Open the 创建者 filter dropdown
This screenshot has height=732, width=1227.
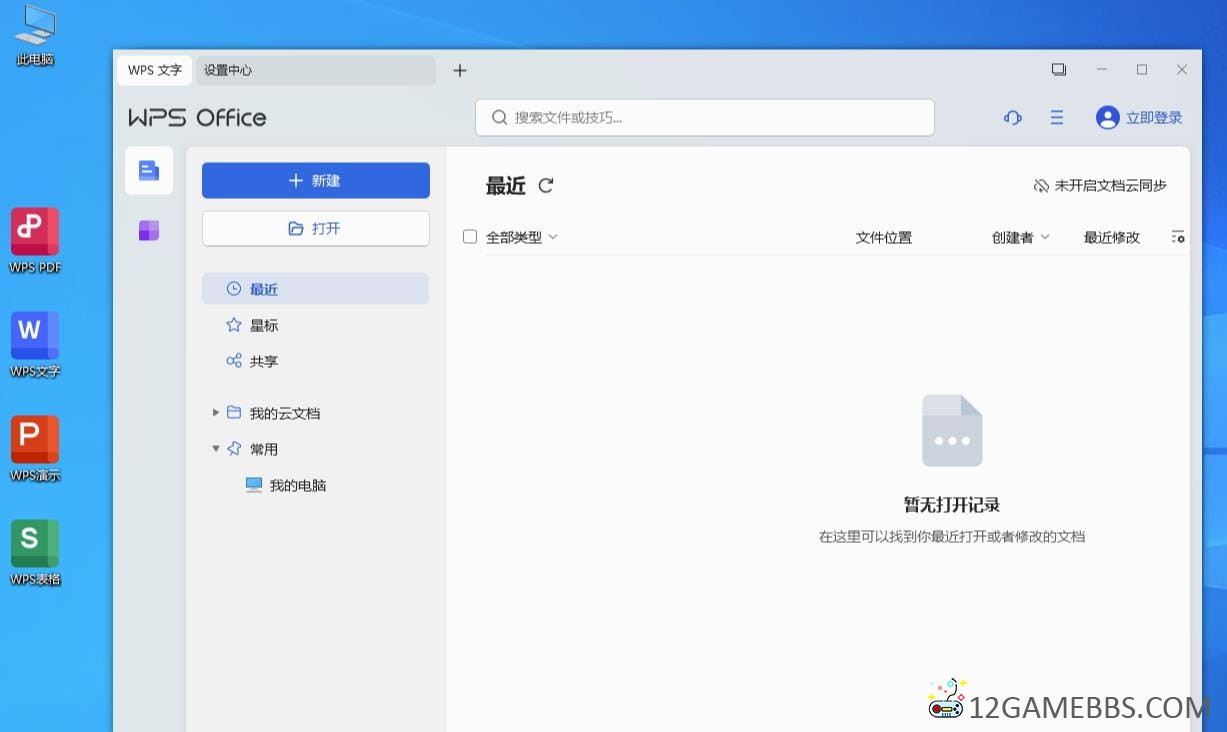(1021, 237)
